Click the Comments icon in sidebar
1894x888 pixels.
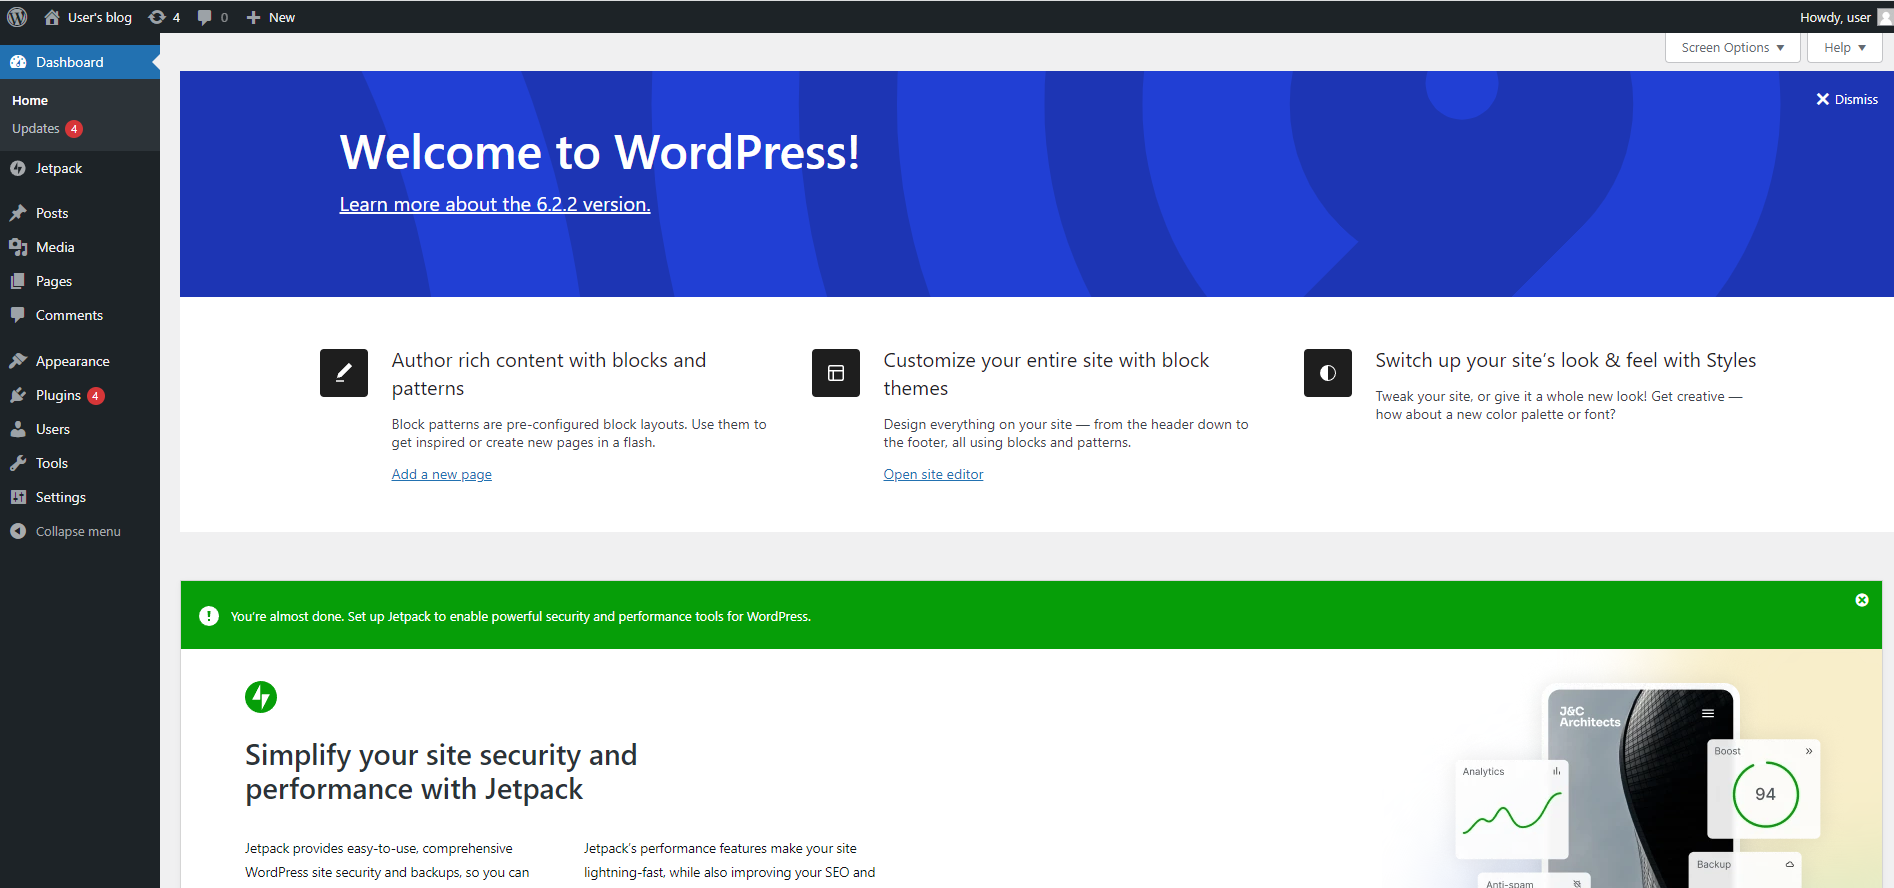[x=18, y=315]
